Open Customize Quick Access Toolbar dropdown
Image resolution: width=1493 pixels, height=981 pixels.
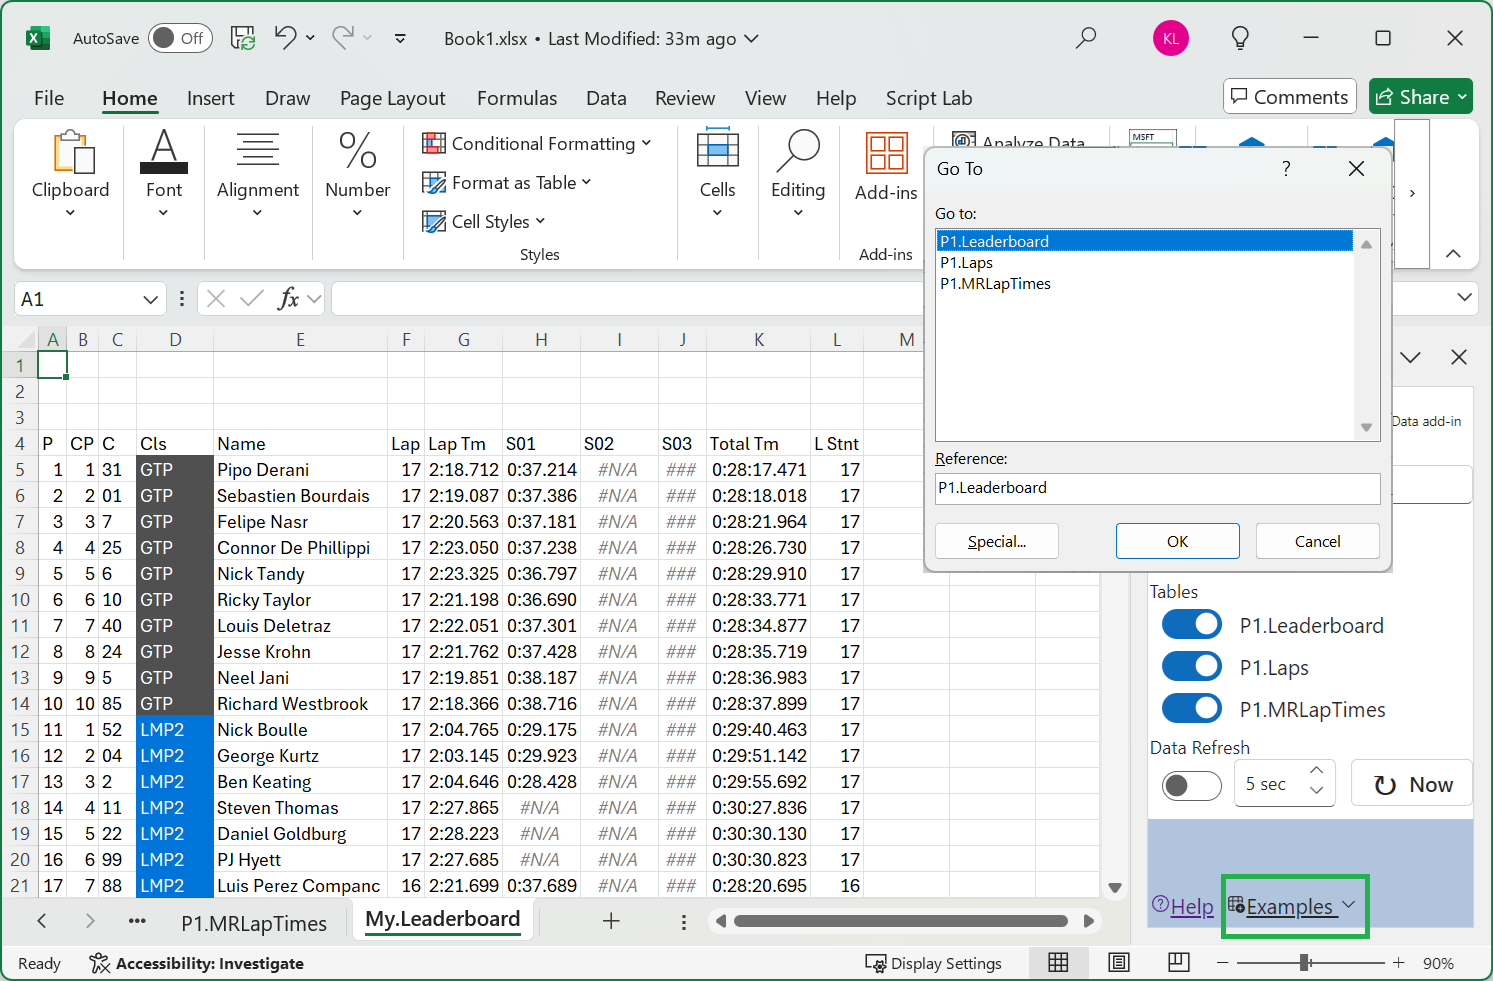tap(400, 38)
